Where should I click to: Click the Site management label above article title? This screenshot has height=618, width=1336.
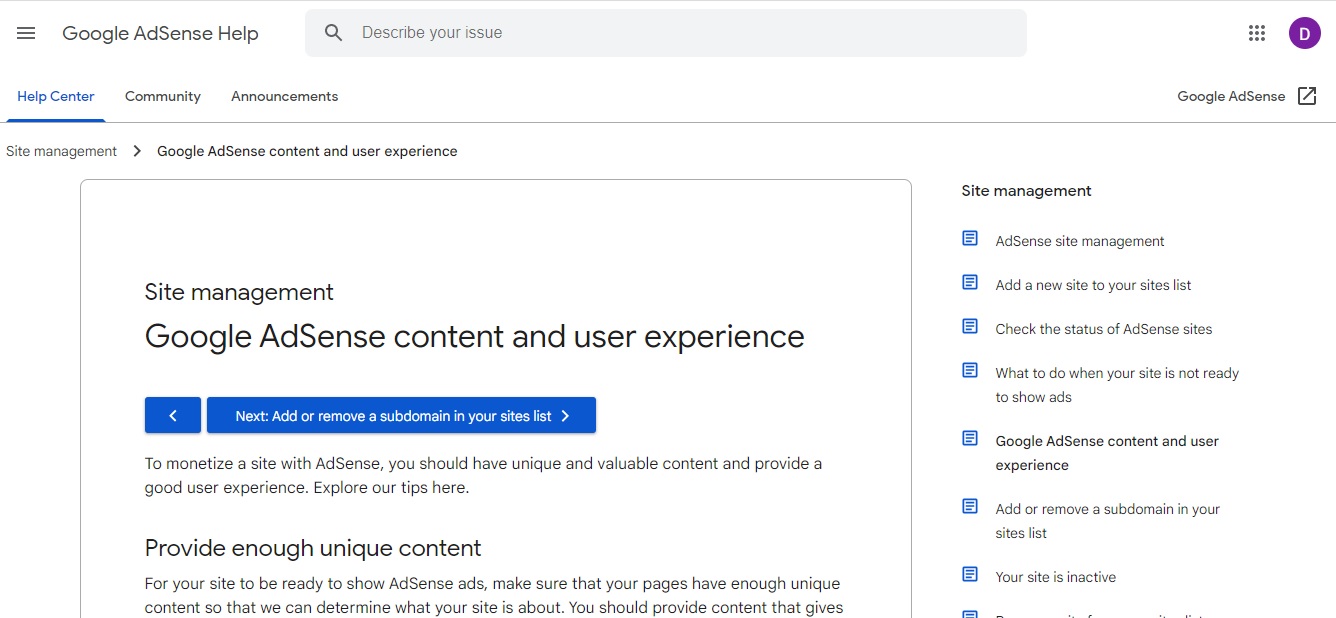click(x=239, y=292)
